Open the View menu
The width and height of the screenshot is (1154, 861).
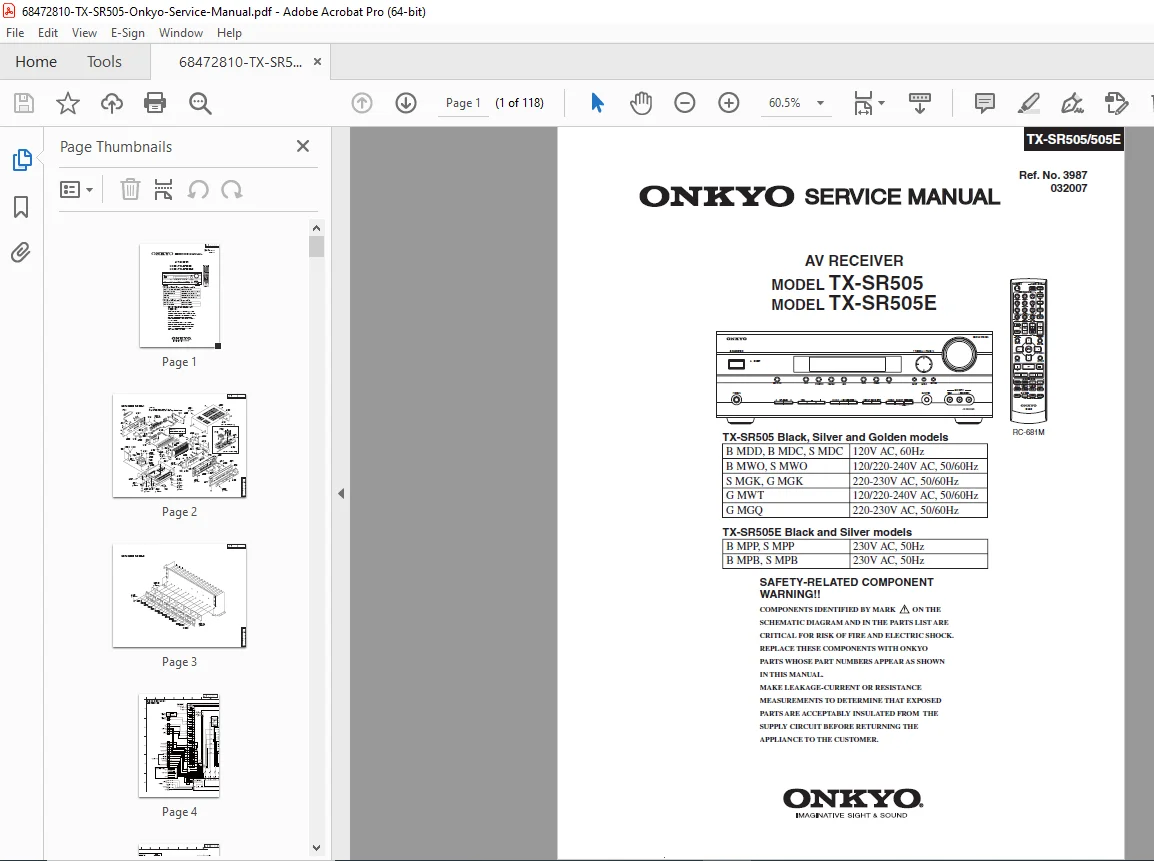(84, 33)
